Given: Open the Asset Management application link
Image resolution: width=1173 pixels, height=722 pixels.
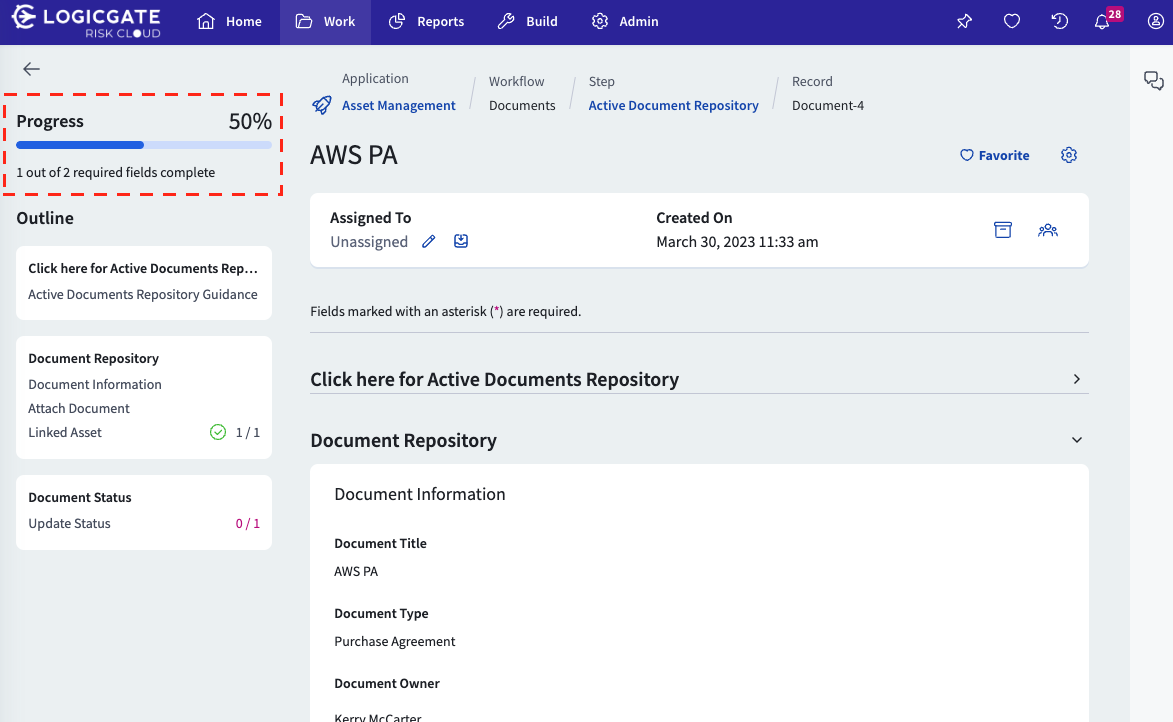Looking at the screenshot, I should [399, 105].
